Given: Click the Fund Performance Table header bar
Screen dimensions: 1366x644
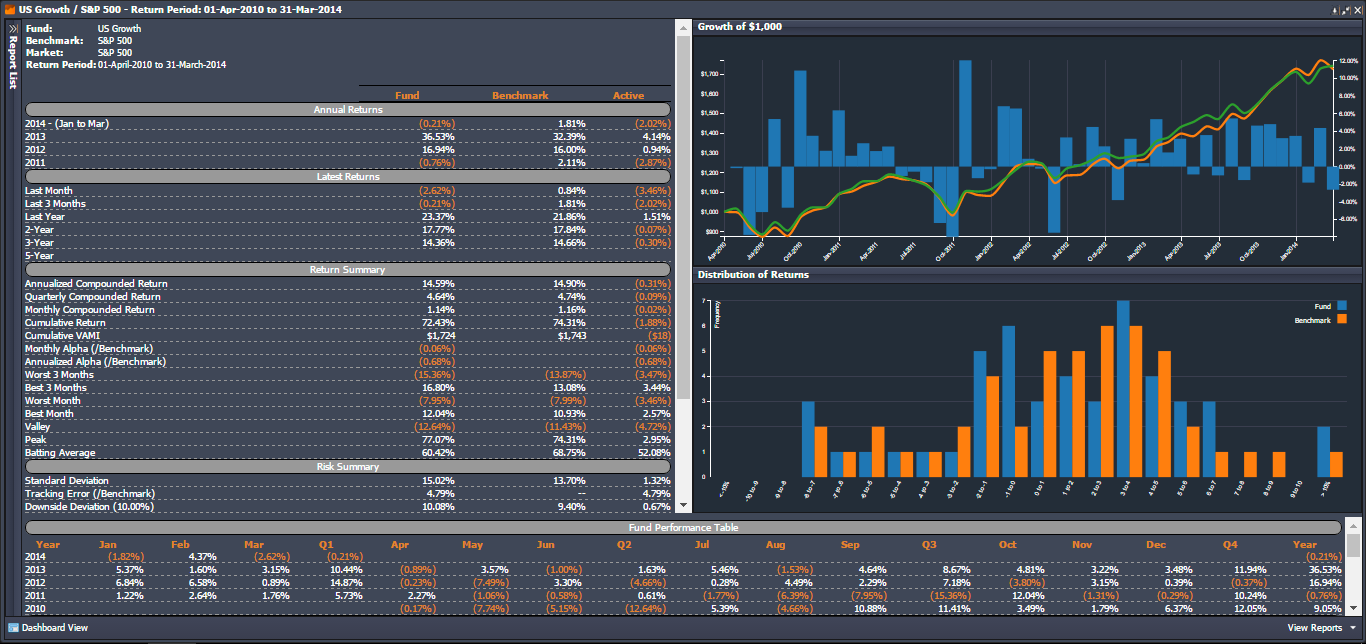Looking at the screenshot, I should 683,526.
